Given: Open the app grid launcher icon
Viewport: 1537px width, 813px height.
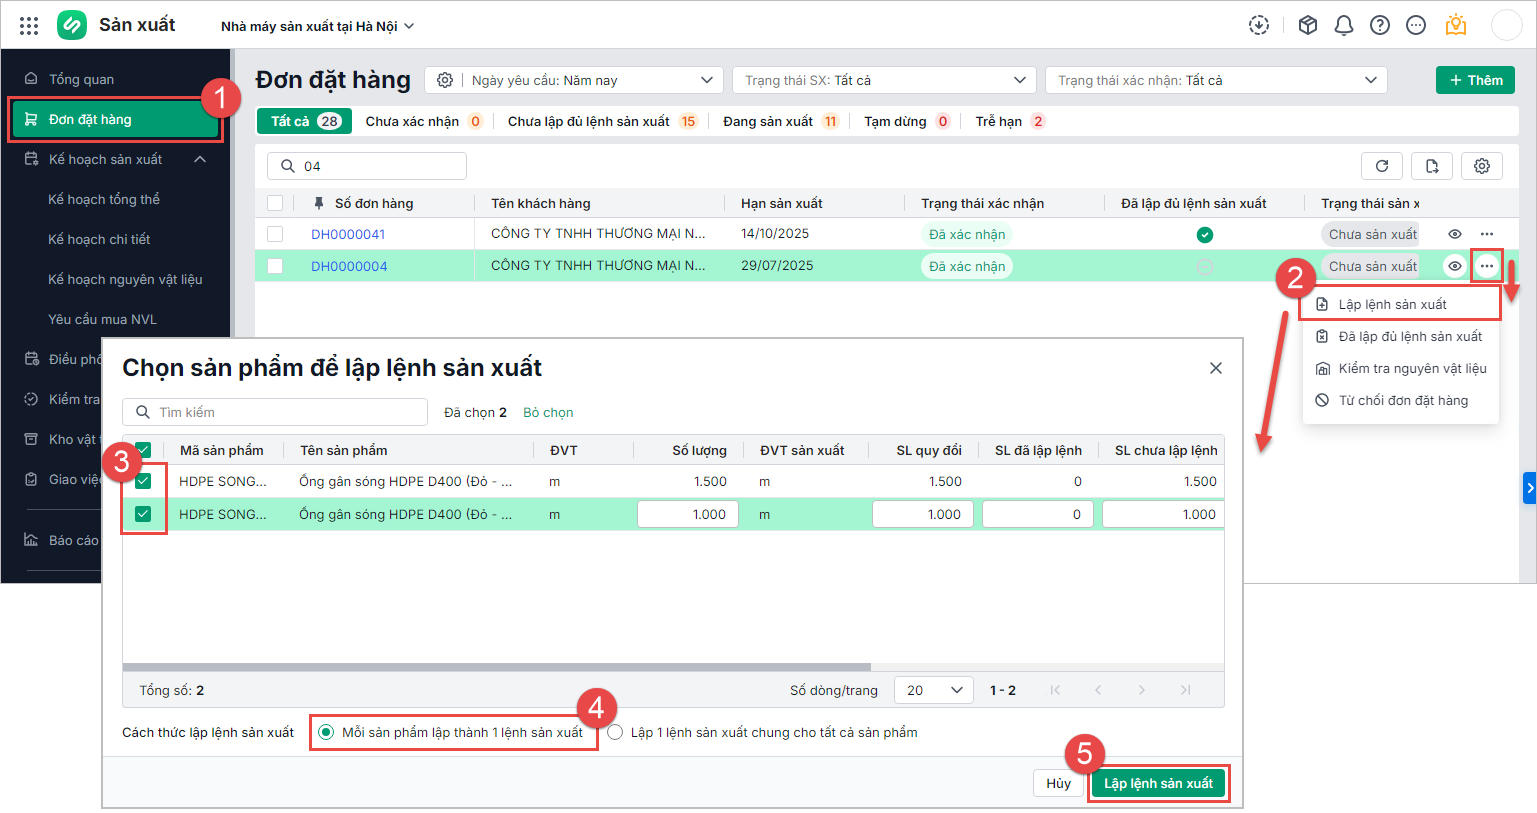Looking at the screenshot, I should coord(29,26).
